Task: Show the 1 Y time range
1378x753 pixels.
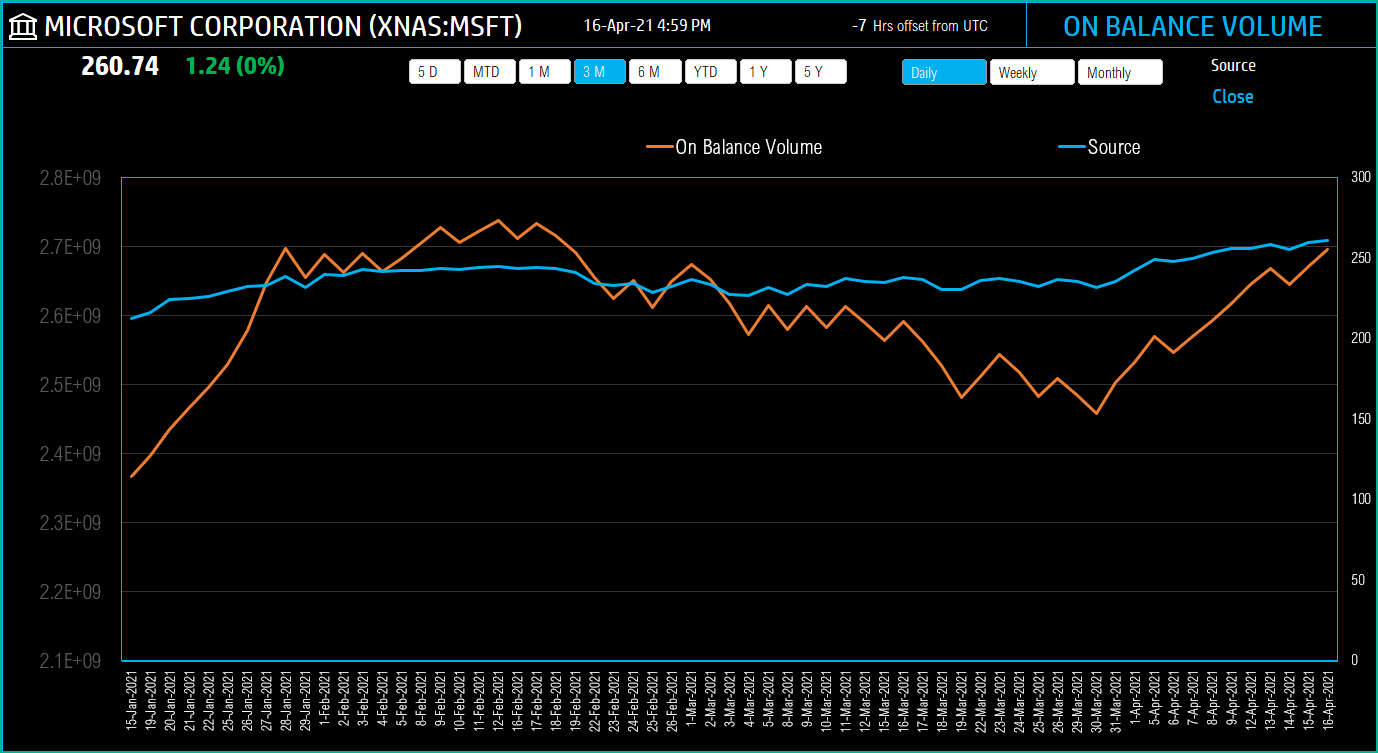Action: (766, 72)
